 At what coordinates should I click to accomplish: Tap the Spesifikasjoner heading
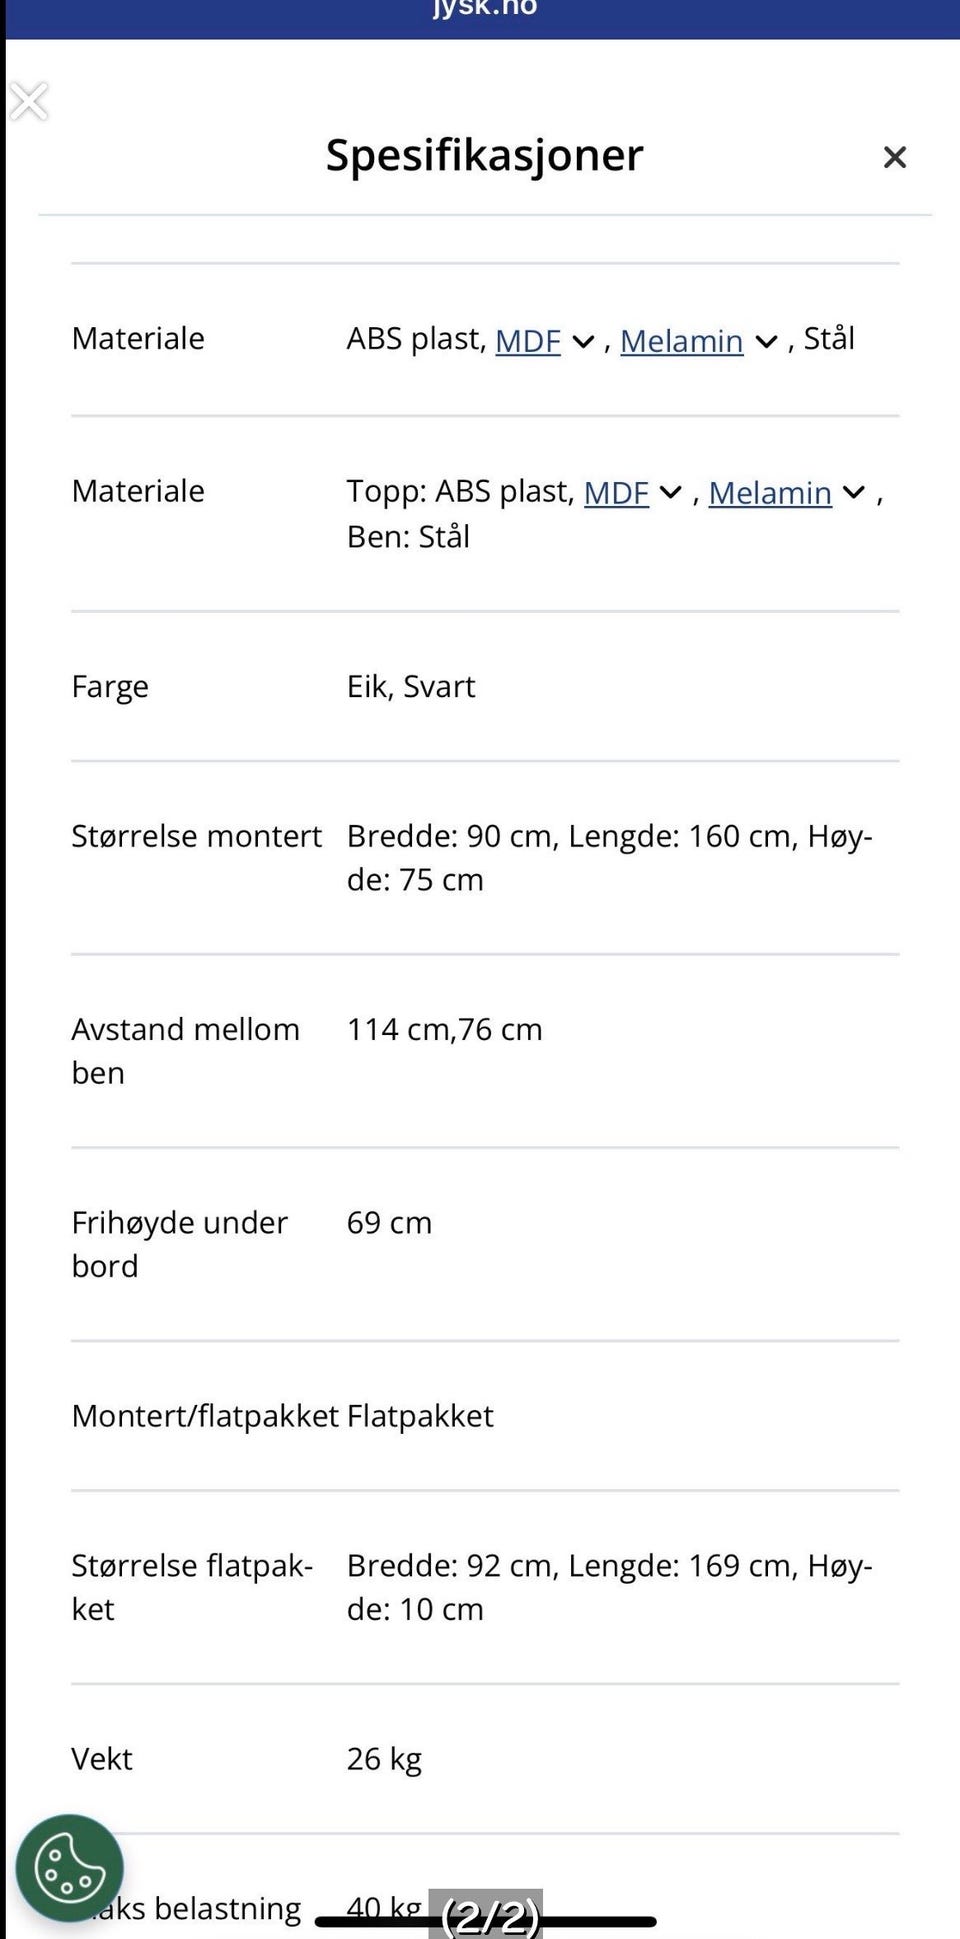tap(484, 155)
